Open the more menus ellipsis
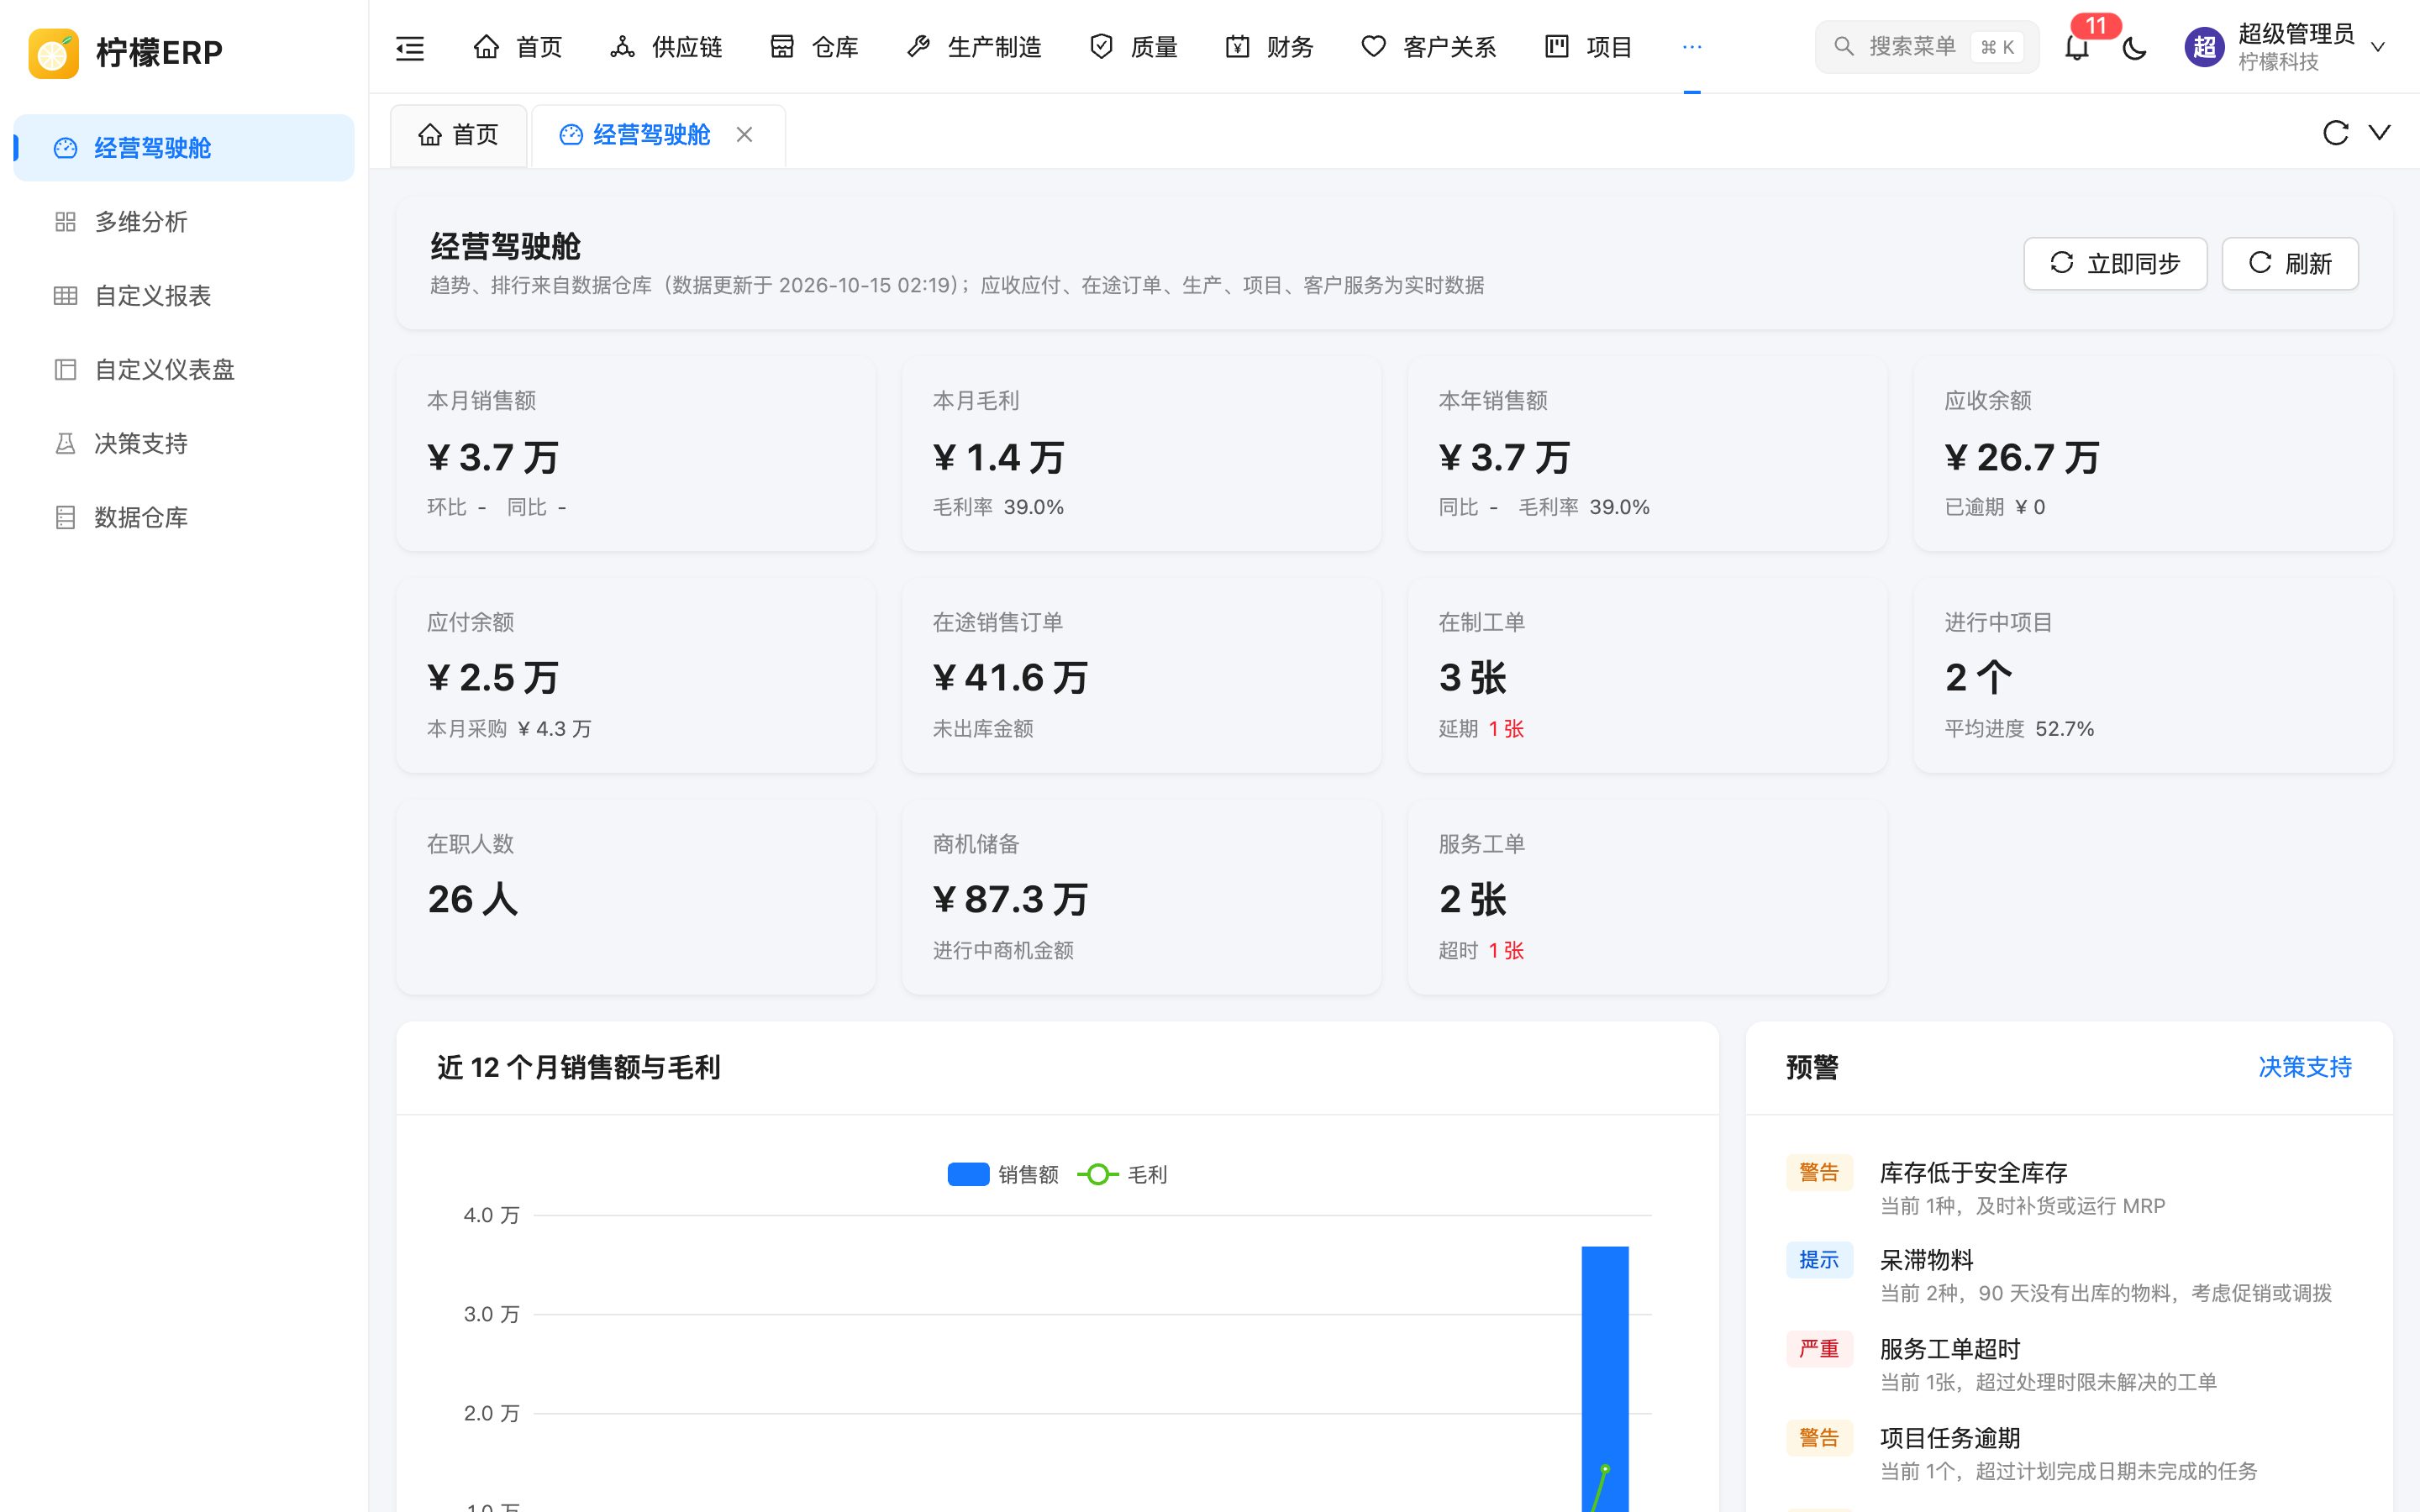This screenshot has height=1512, width=2420. click(x=1692, y=47)
